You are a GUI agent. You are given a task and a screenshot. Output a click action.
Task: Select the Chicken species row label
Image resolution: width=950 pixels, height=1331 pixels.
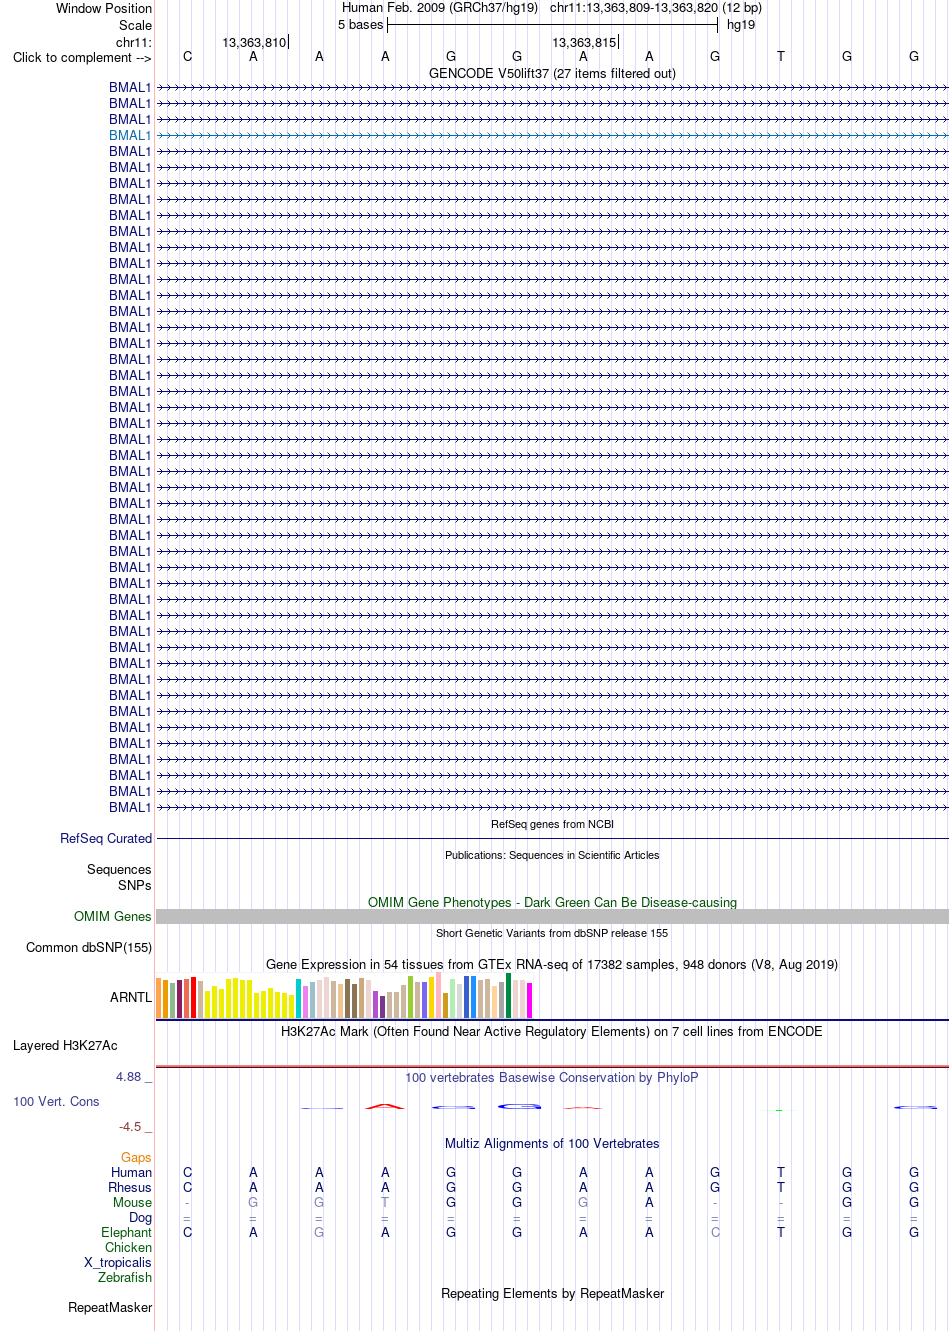tap(128, 1247)
